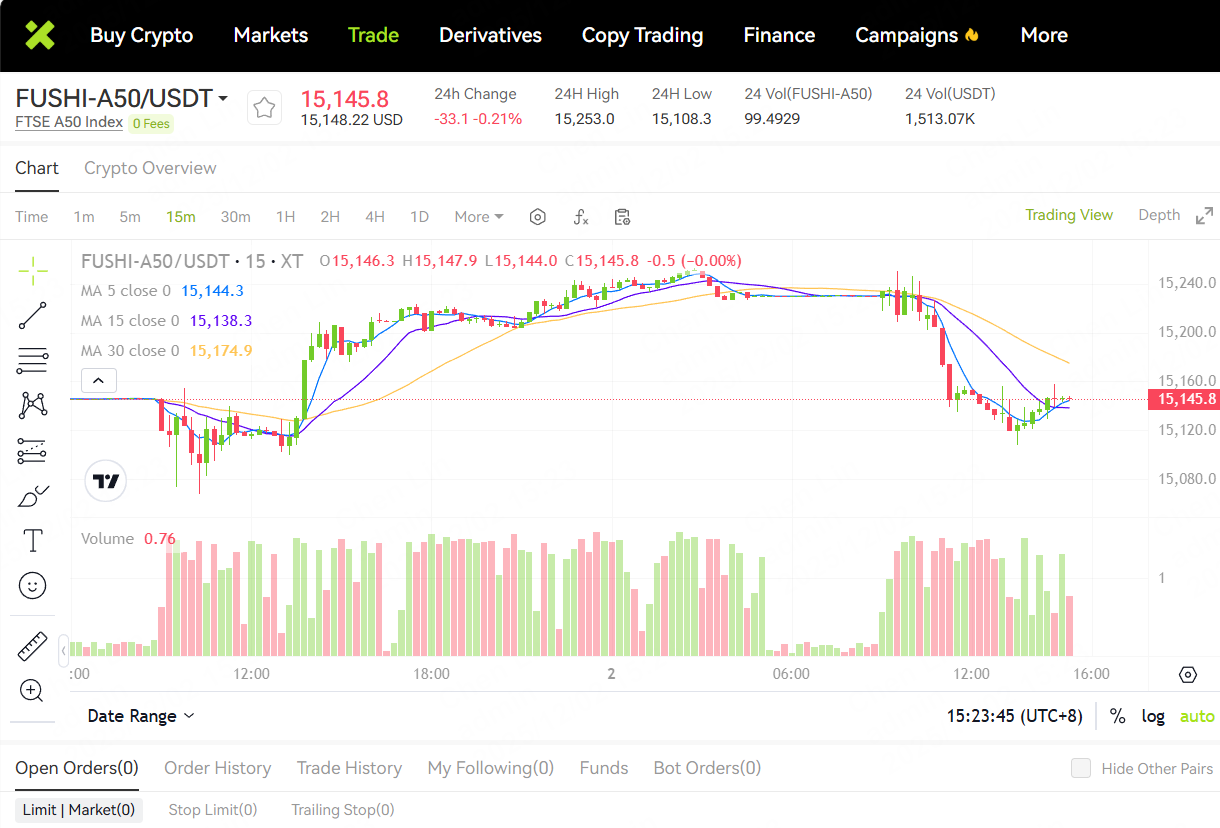Open the fx indicators menu

click(580, 217)
